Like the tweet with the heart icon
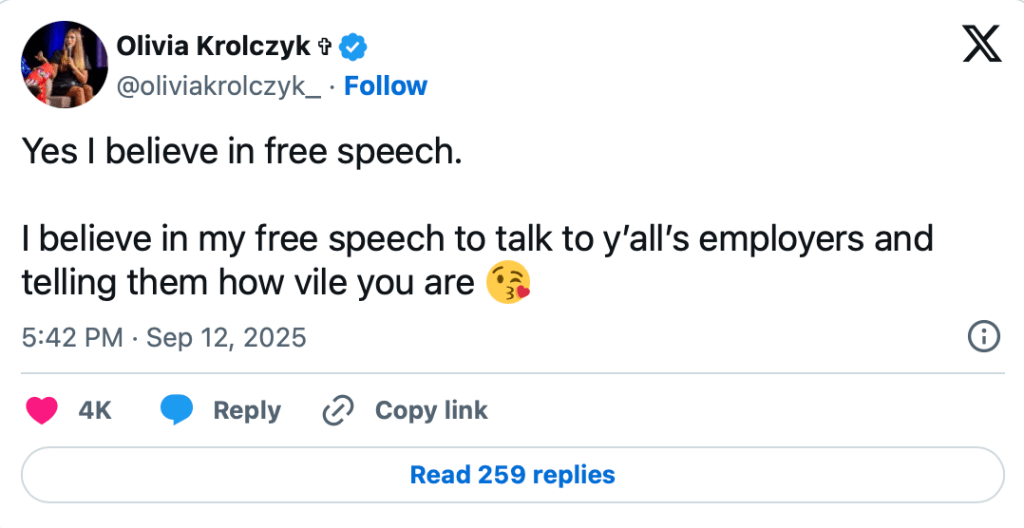This screenshot has width=1024, height=528. [41, 410]
